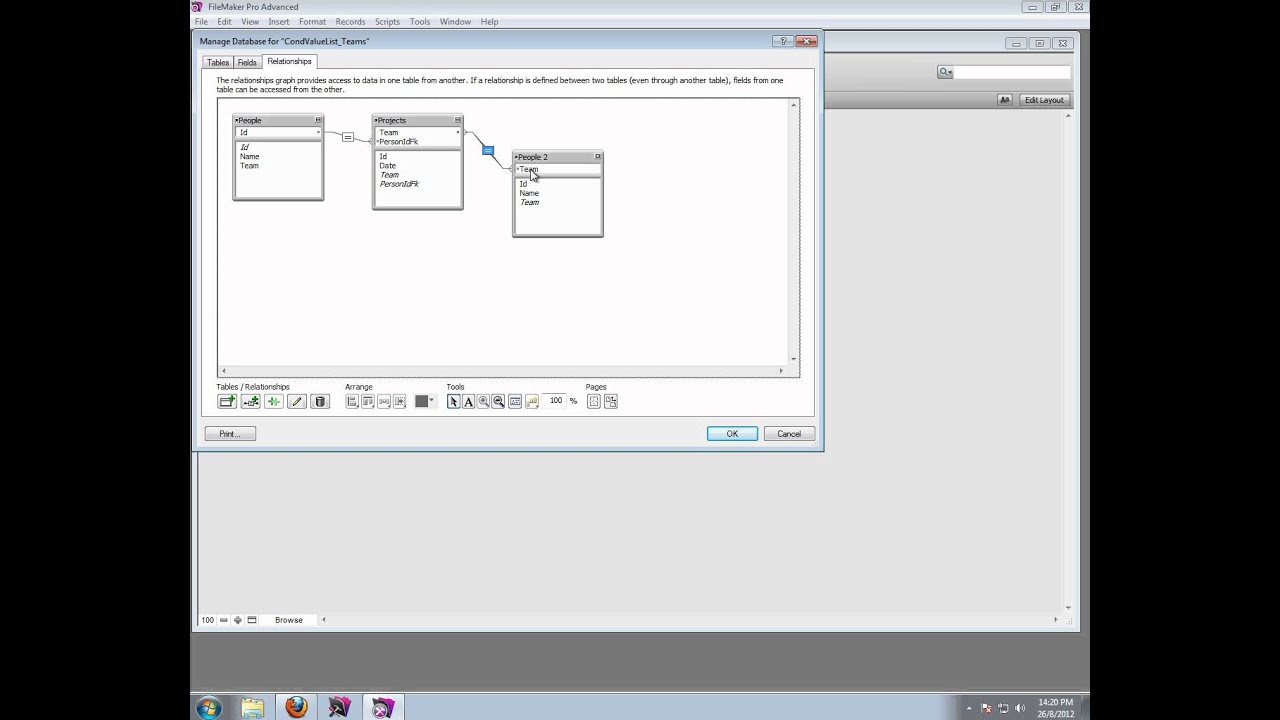Edit the zoom percentage field
This screenshot has height=720, width=1280.
pyautogui.click(x=555, y=401)
